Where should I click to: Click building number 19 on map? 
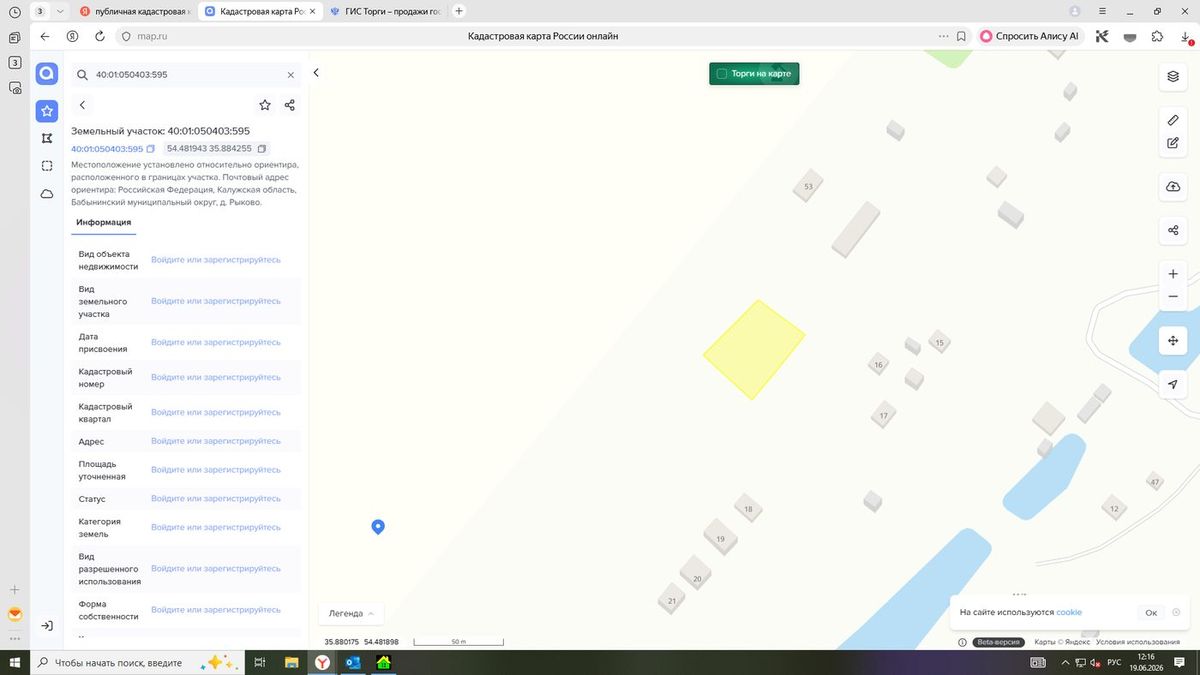[x=720, y=539]
